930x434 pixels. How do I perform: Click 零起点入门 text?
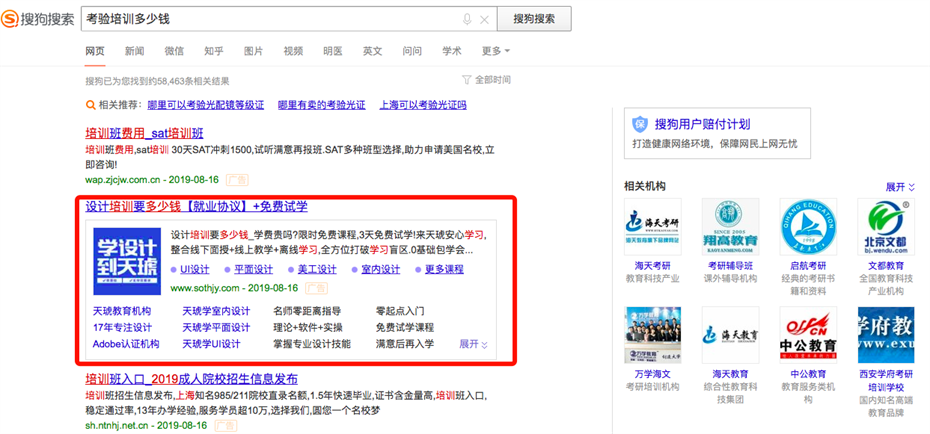400,311
